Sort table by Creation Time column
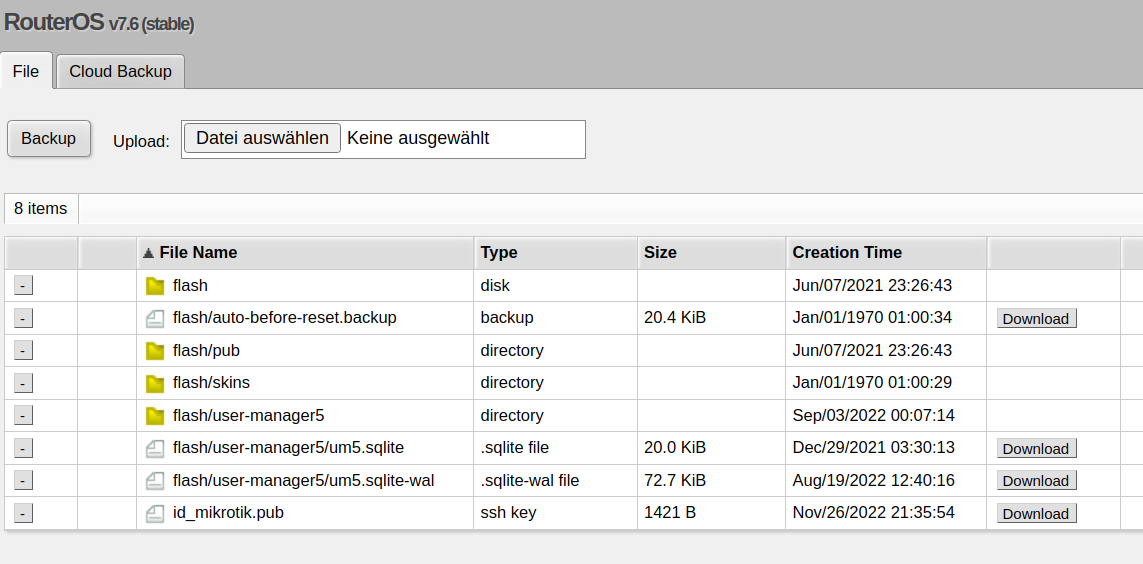Image resolution: width=1143 pixels, height=564 pixels. click(x=886, y=253)
